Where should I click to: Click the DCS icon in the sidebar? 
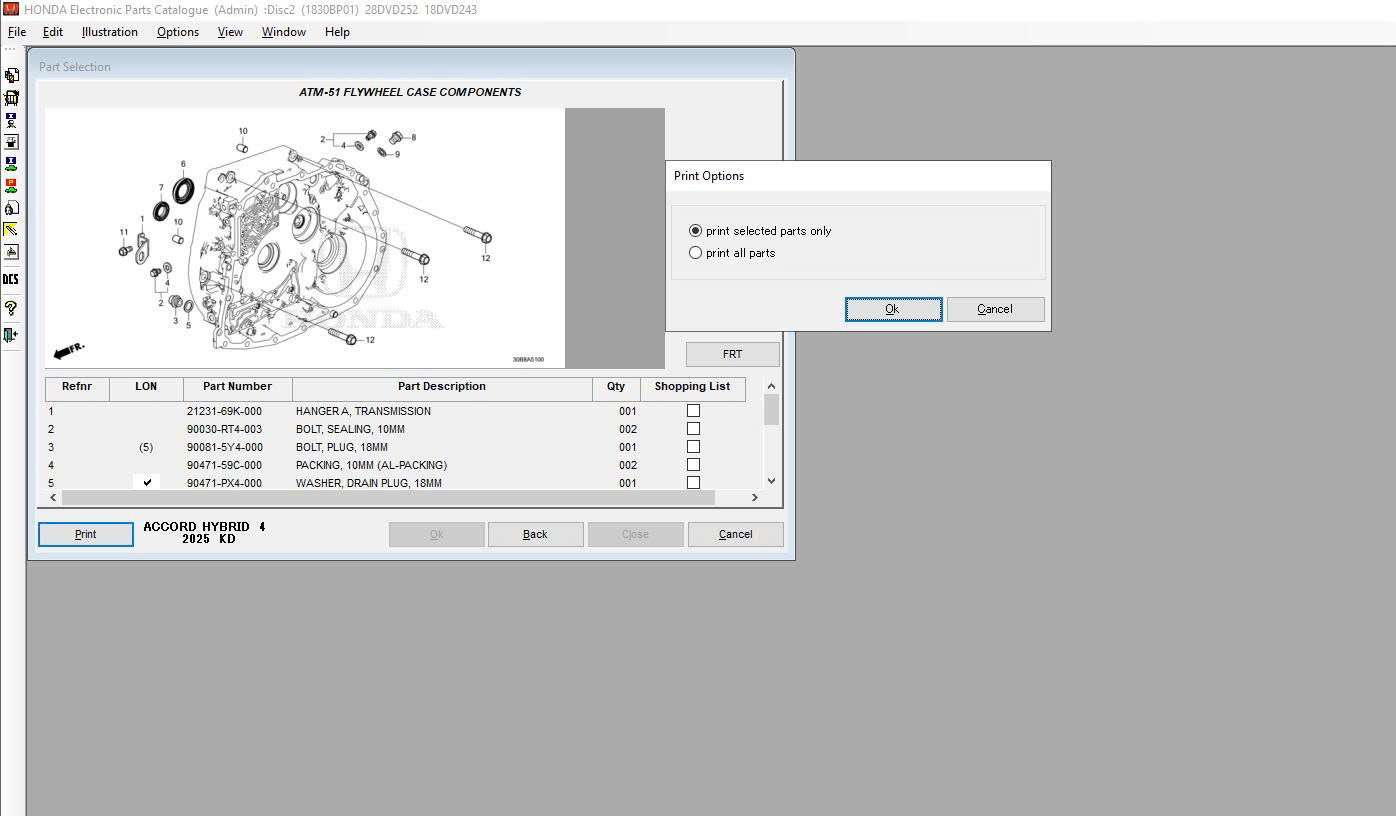pyautogui.click(x=11, y=279)
